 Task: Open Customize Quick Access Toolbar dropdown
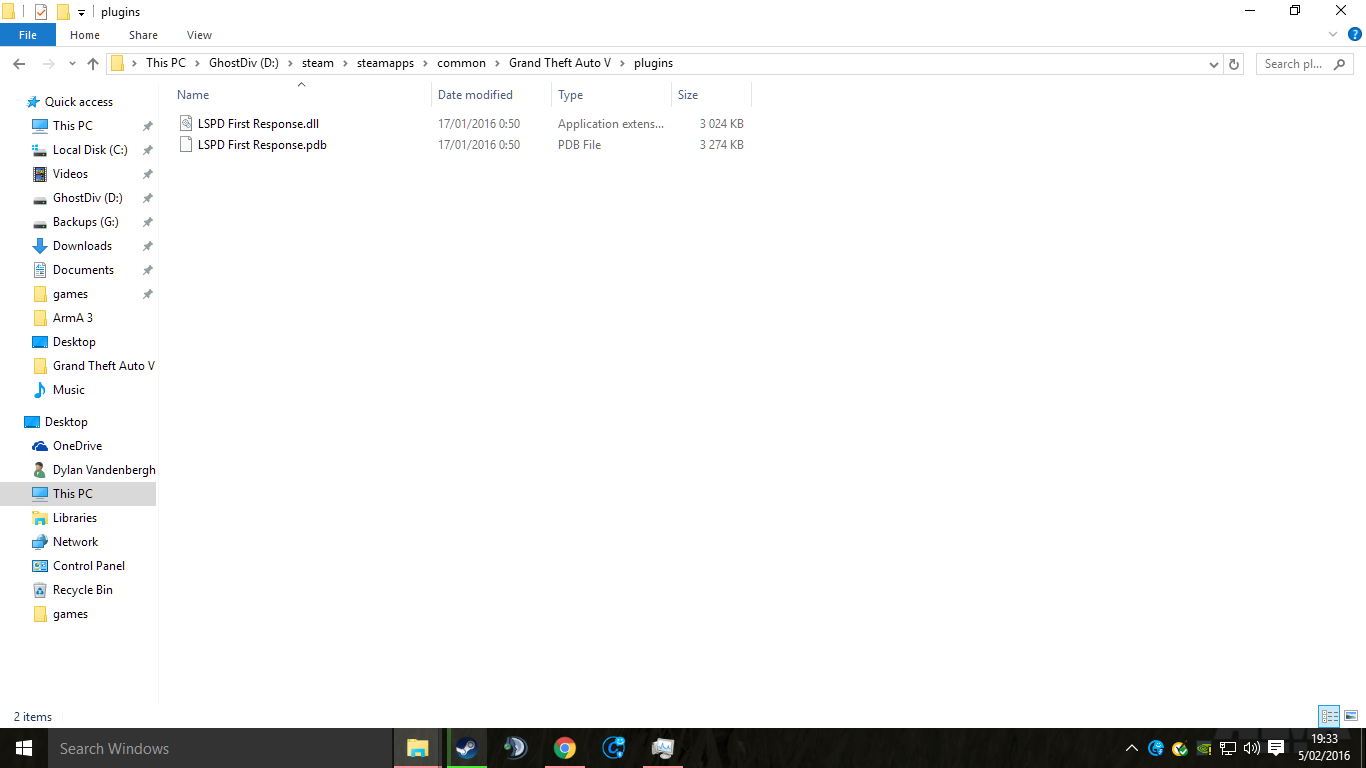(x=82, y=13)
